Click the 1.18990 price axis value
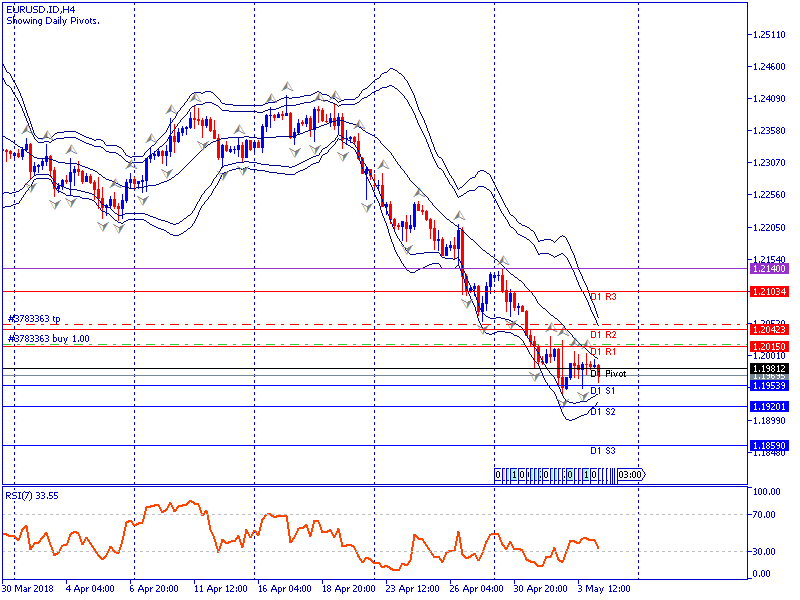This screenshot has height=600, width=800. (x=769, y=420)
